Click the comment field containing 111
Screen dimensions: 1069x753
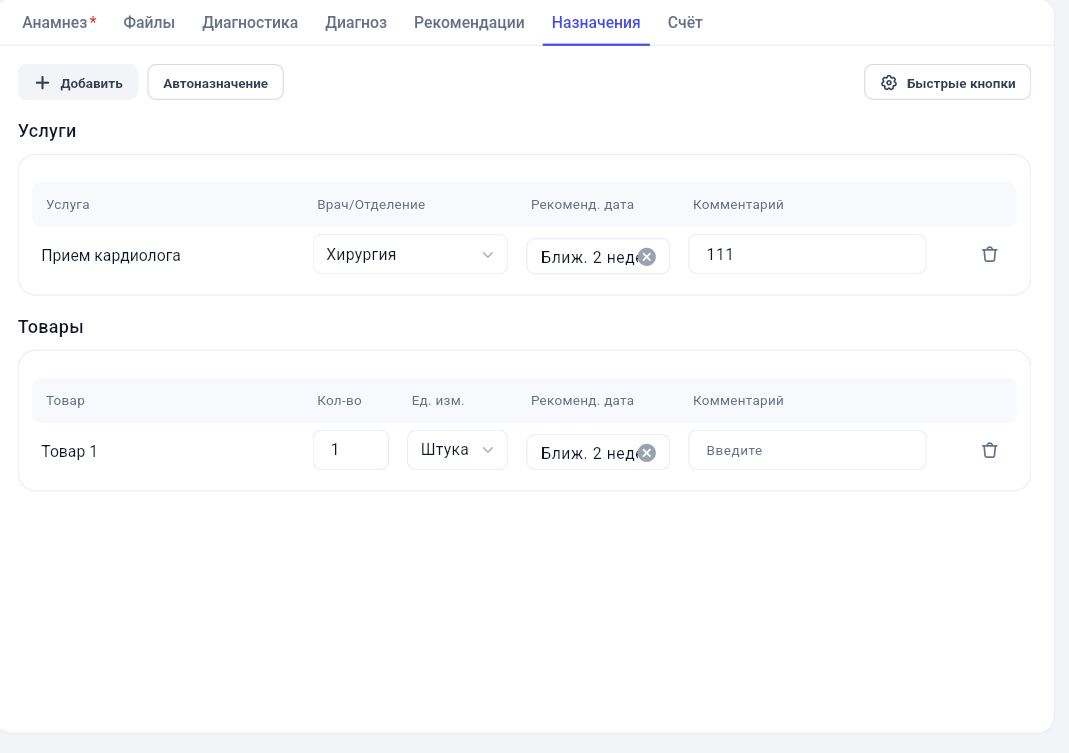807,254
